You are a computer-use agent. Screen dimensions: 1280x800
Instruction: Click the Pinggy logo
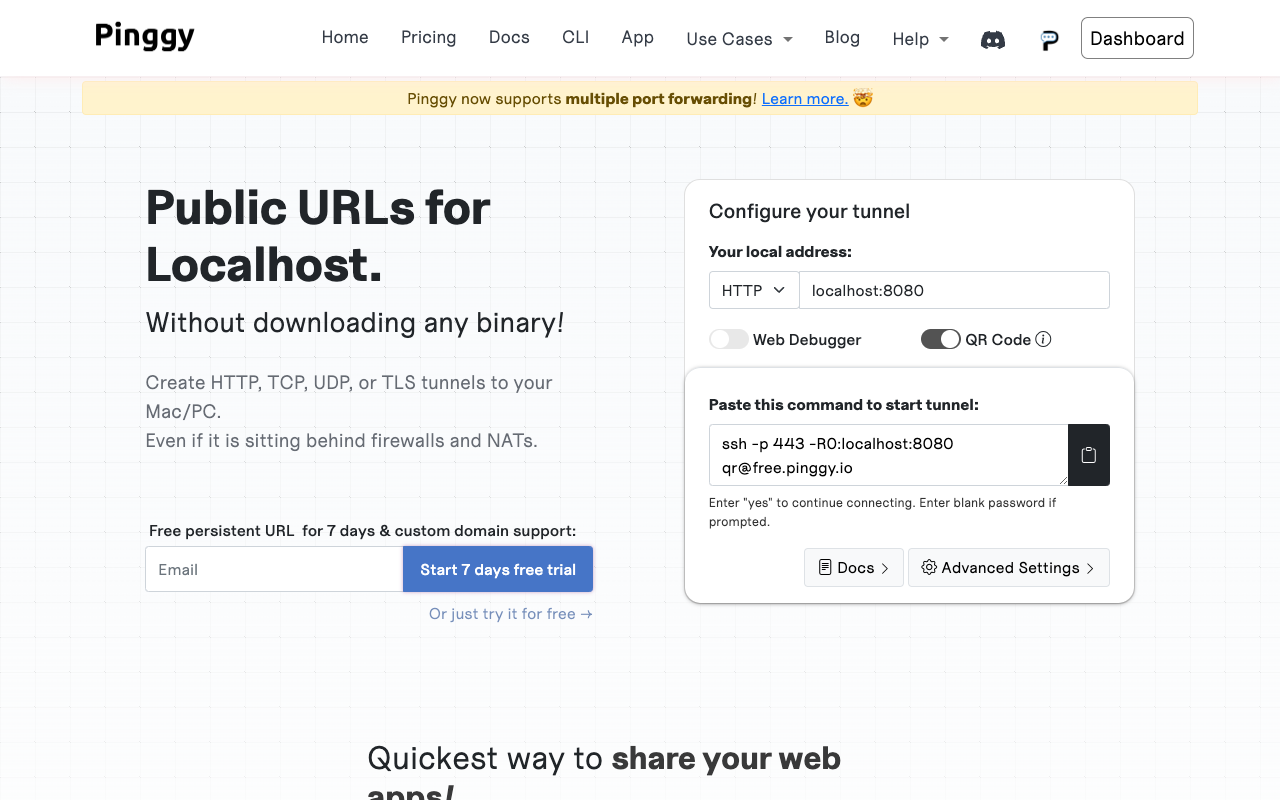coord(145,37)
